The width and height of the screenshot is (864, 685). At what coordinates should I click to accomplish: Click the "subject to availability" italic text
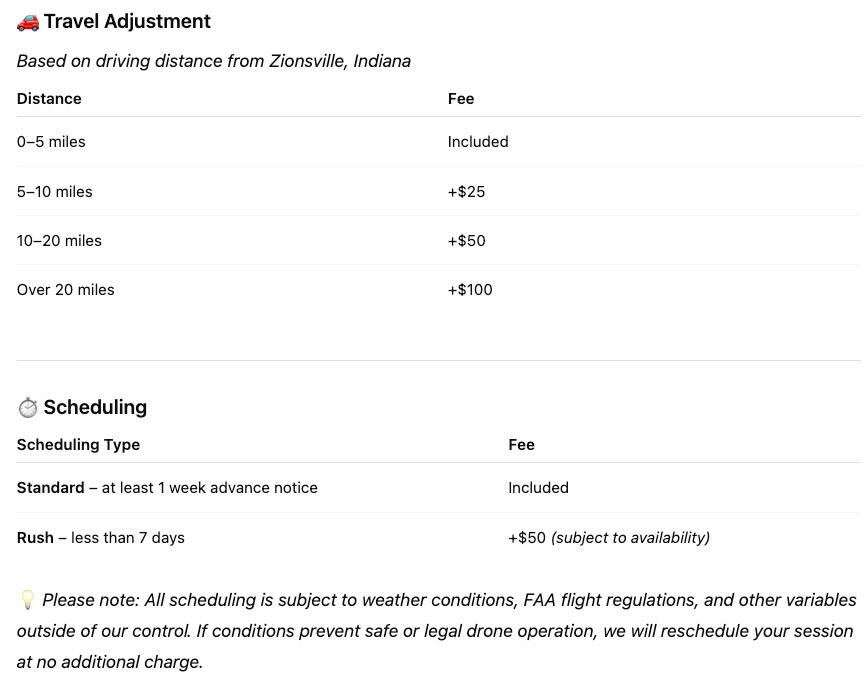[x=630, y=538]
